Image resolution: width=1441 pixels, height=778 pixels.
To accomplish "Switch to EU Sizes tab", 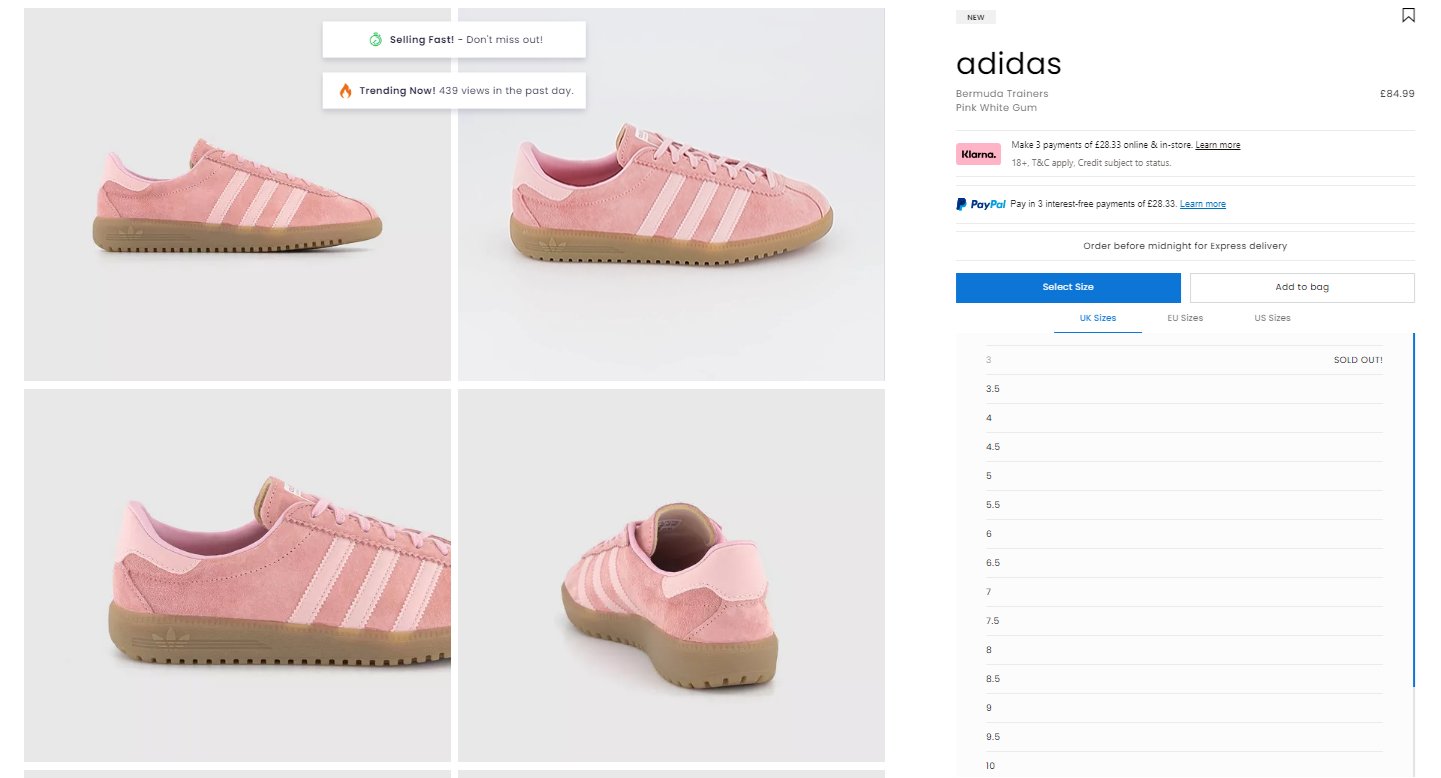I will 1185,318.
